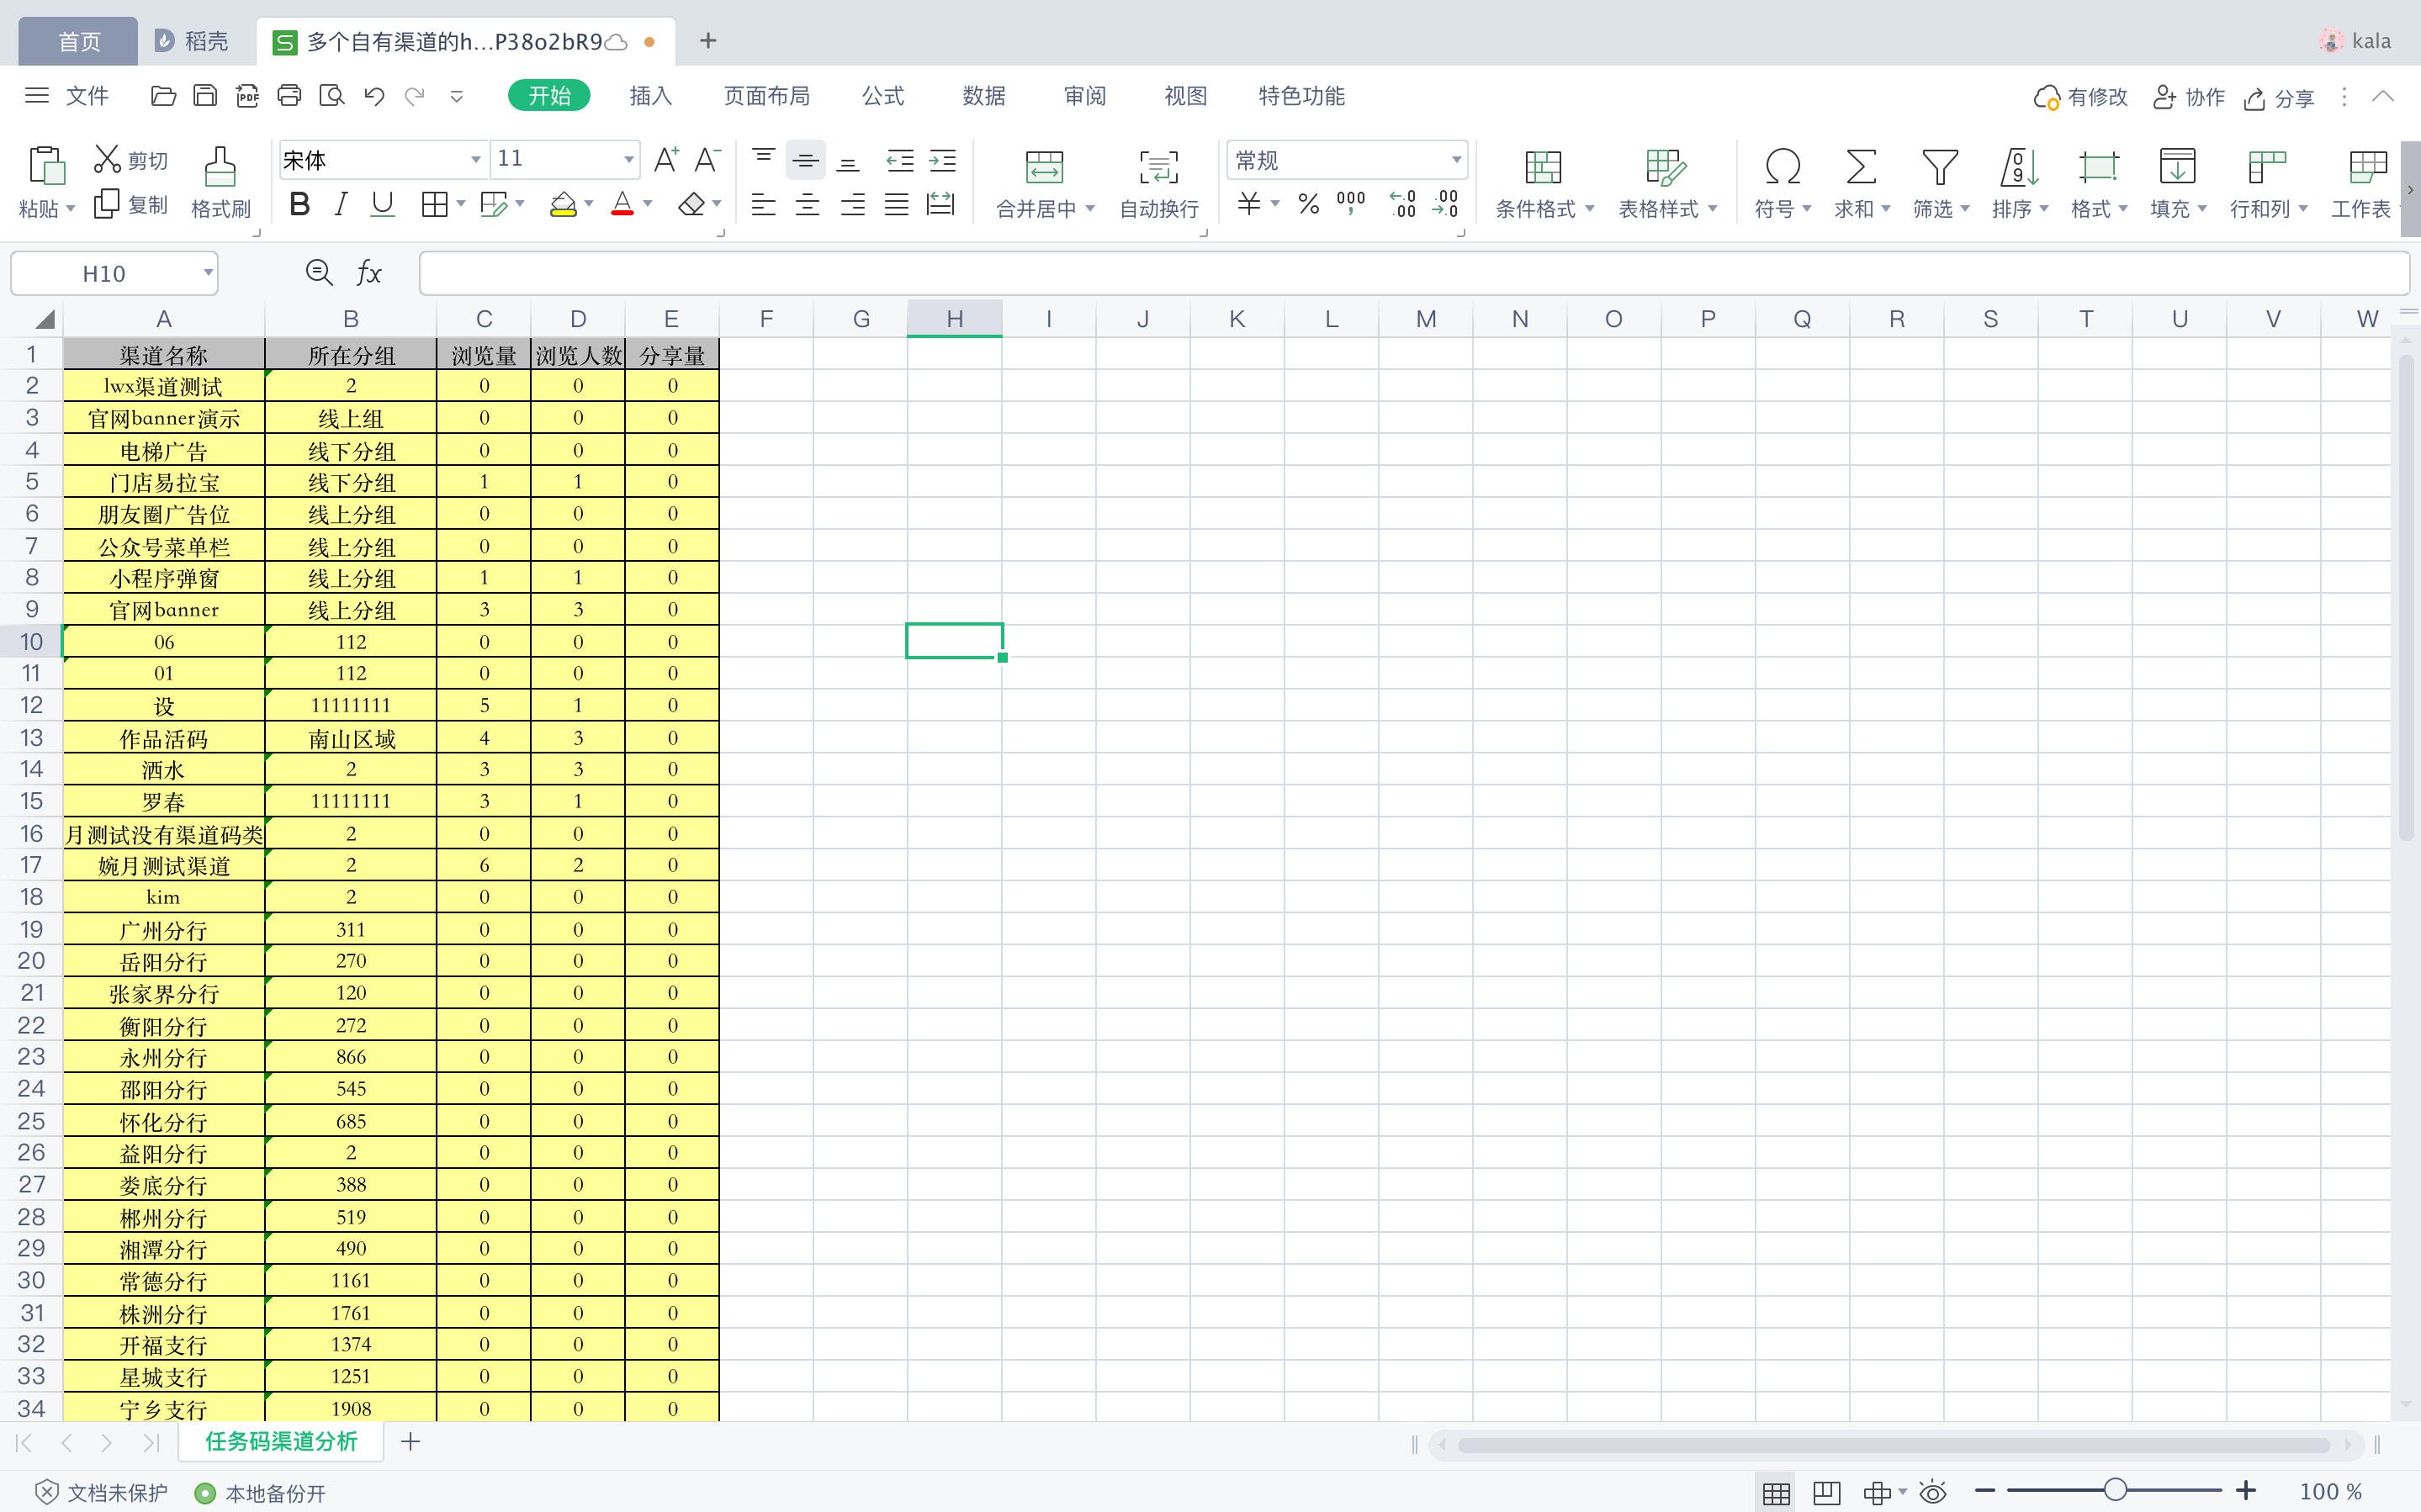The image size is (2421, 1512).
Task: Toggle eye protection mode icon
Action: point(1933,1492)
